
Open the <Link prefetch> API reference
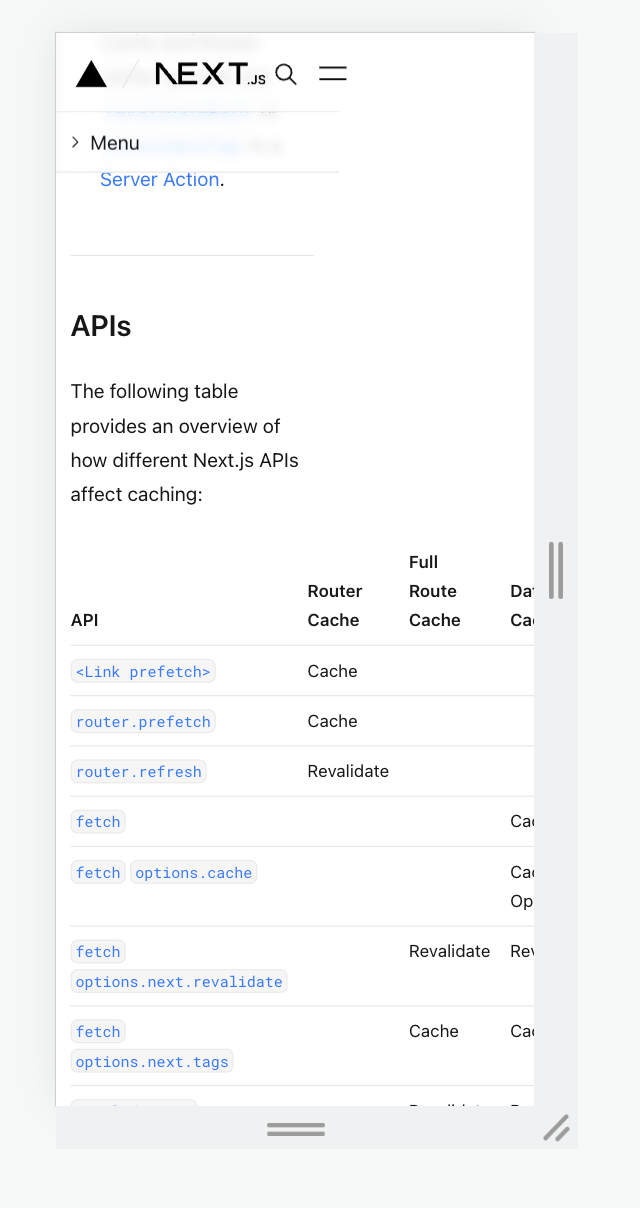(142, 671)
